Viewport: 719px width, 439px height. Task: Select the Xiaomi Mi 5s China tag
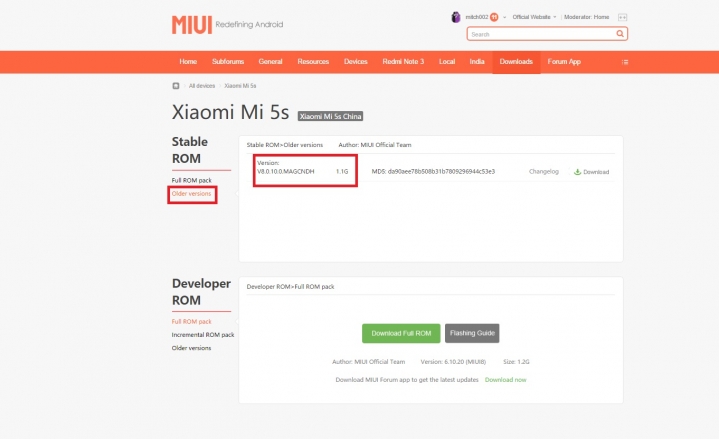pos(330,116)
